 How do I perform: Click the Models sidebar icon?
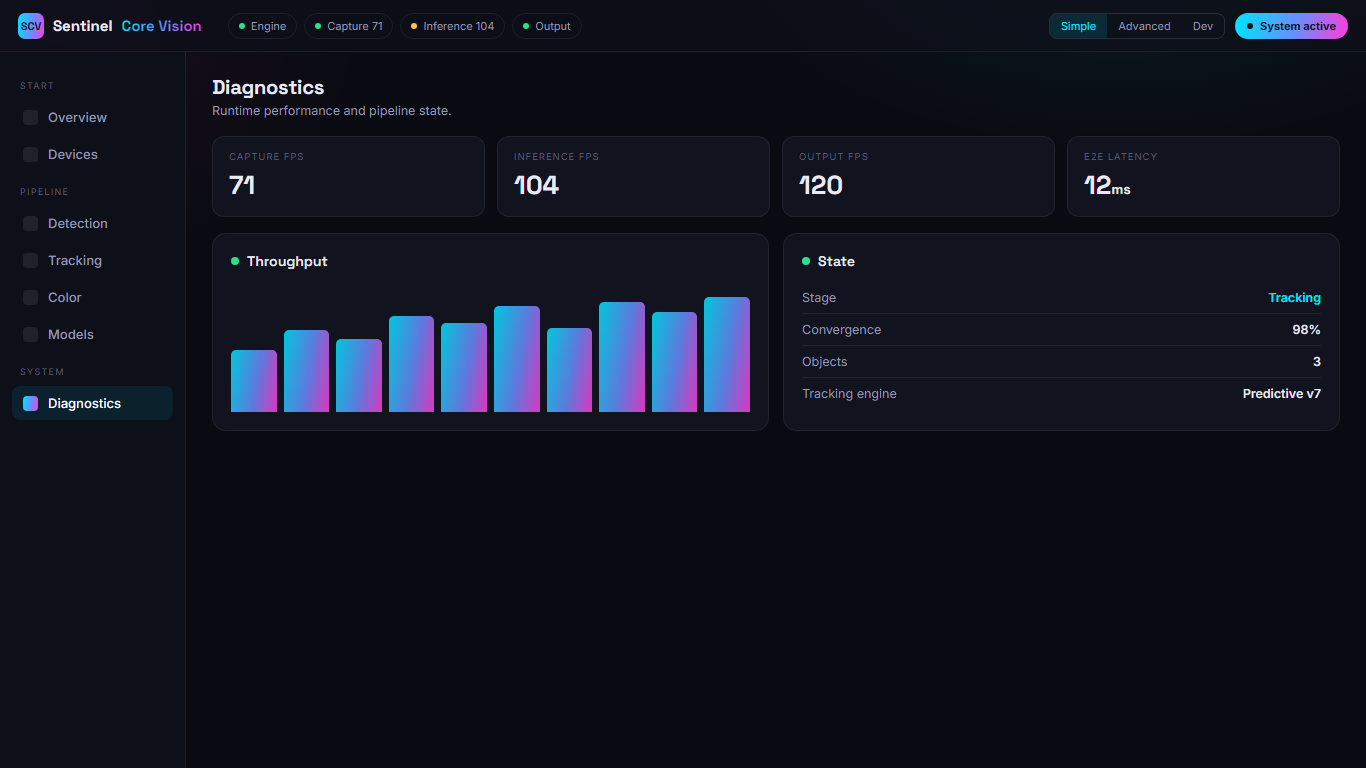(31, 335)
